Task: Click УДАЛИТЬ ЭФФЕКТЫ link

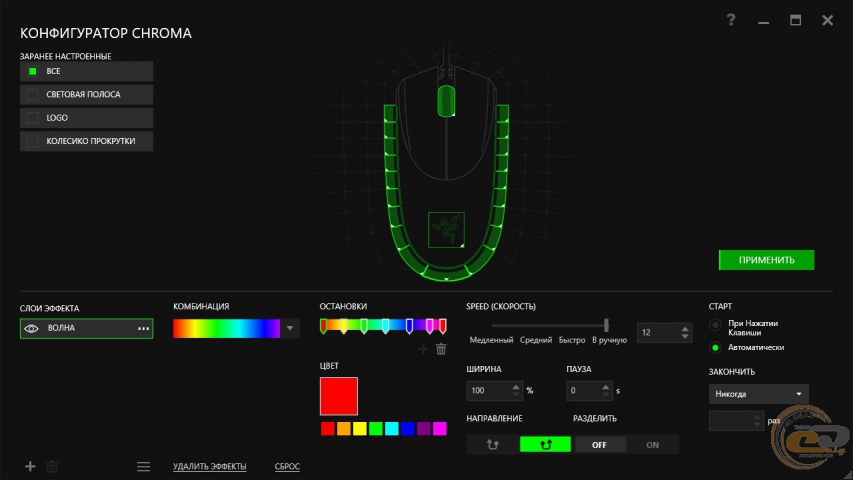Action: point(209,466)
